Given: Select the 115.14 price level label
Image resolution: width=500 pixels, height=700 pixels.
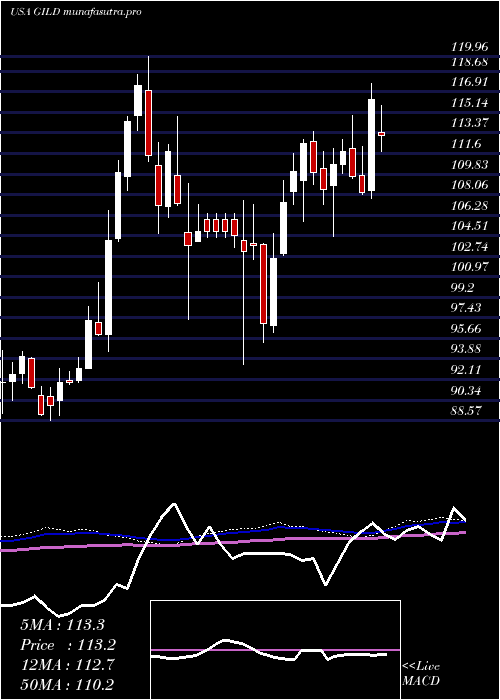Looking at the screenshot, I should coord(469,103).
